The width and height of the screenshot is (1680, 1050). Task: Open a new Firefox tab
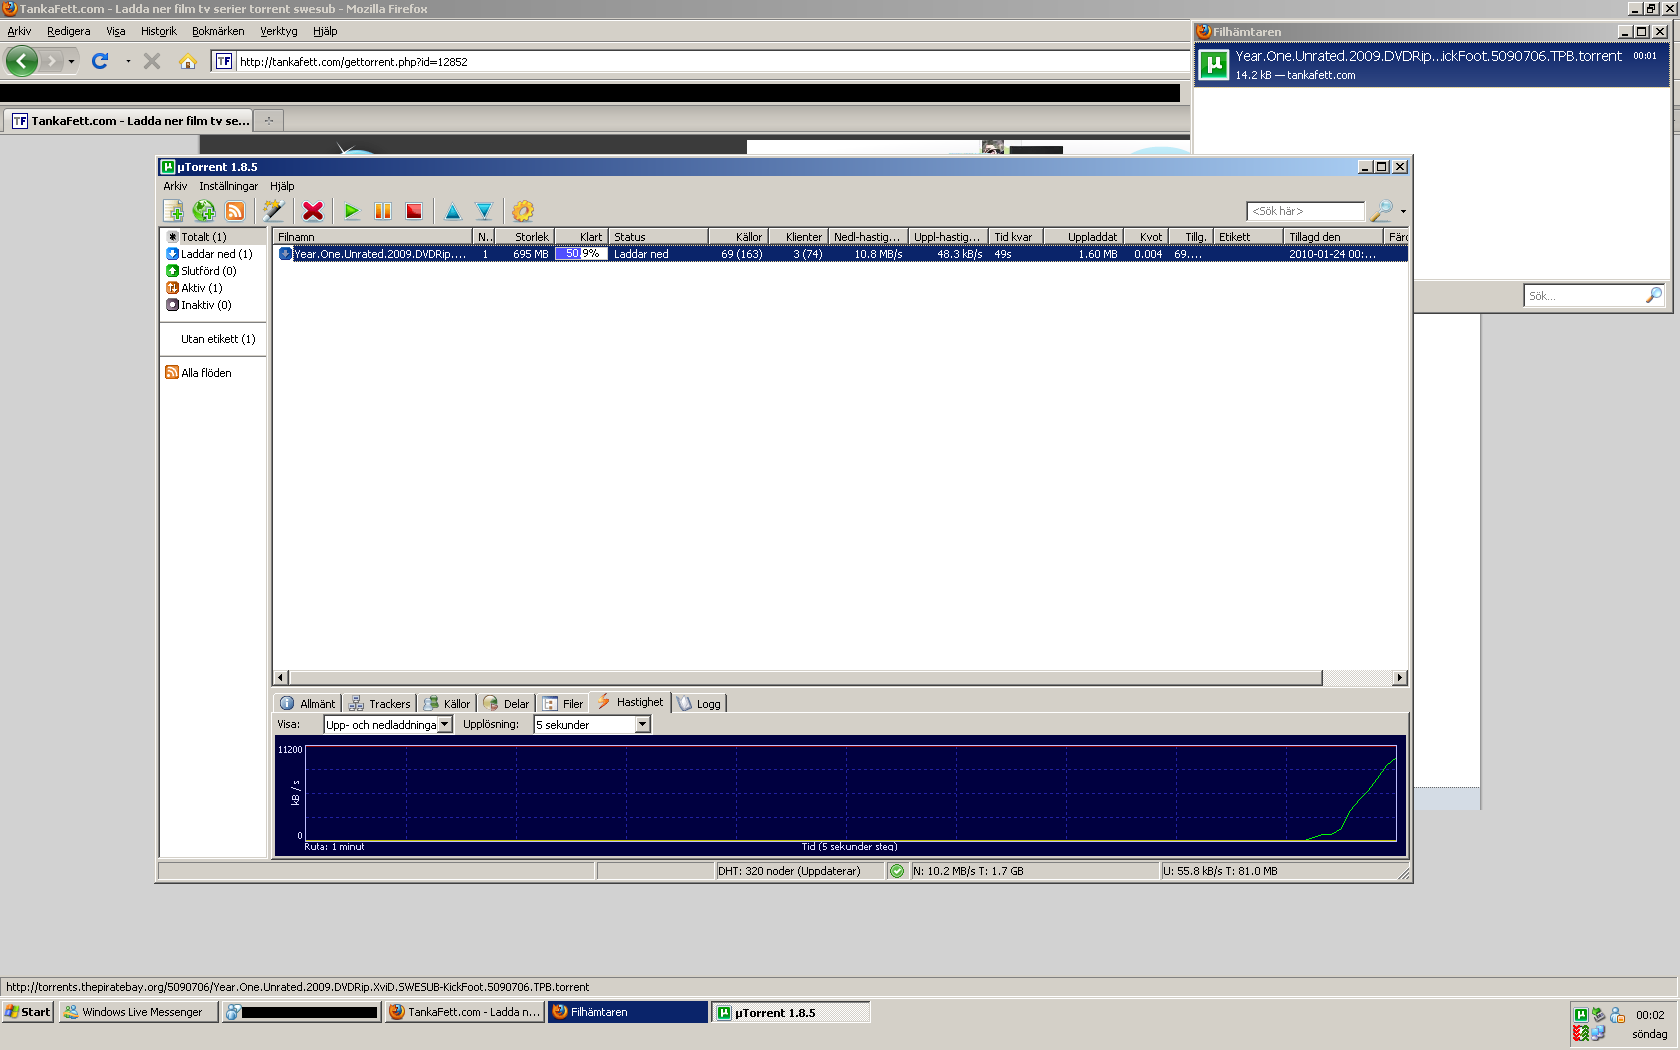269,121
